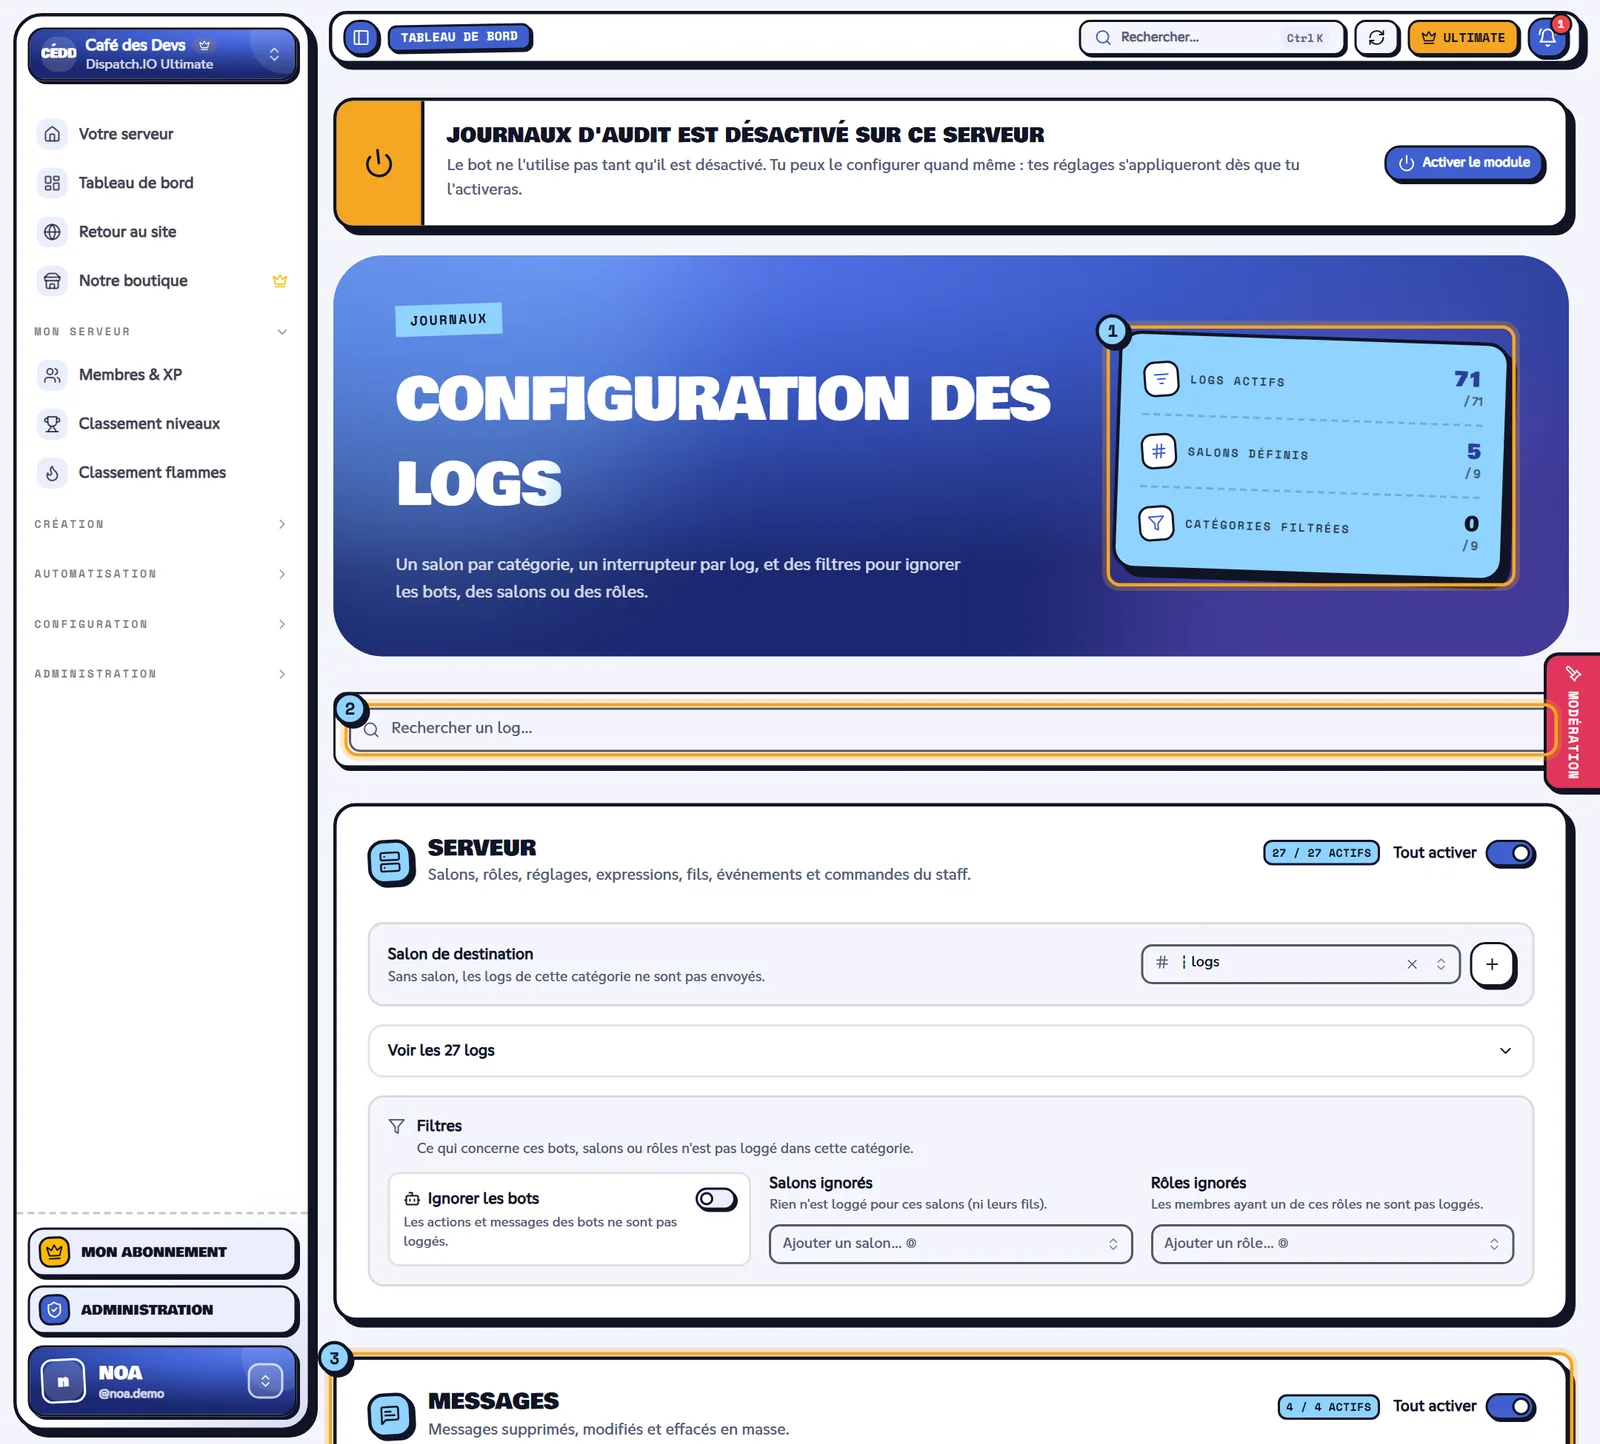Clear the logs channel with X

(1412, 965)
